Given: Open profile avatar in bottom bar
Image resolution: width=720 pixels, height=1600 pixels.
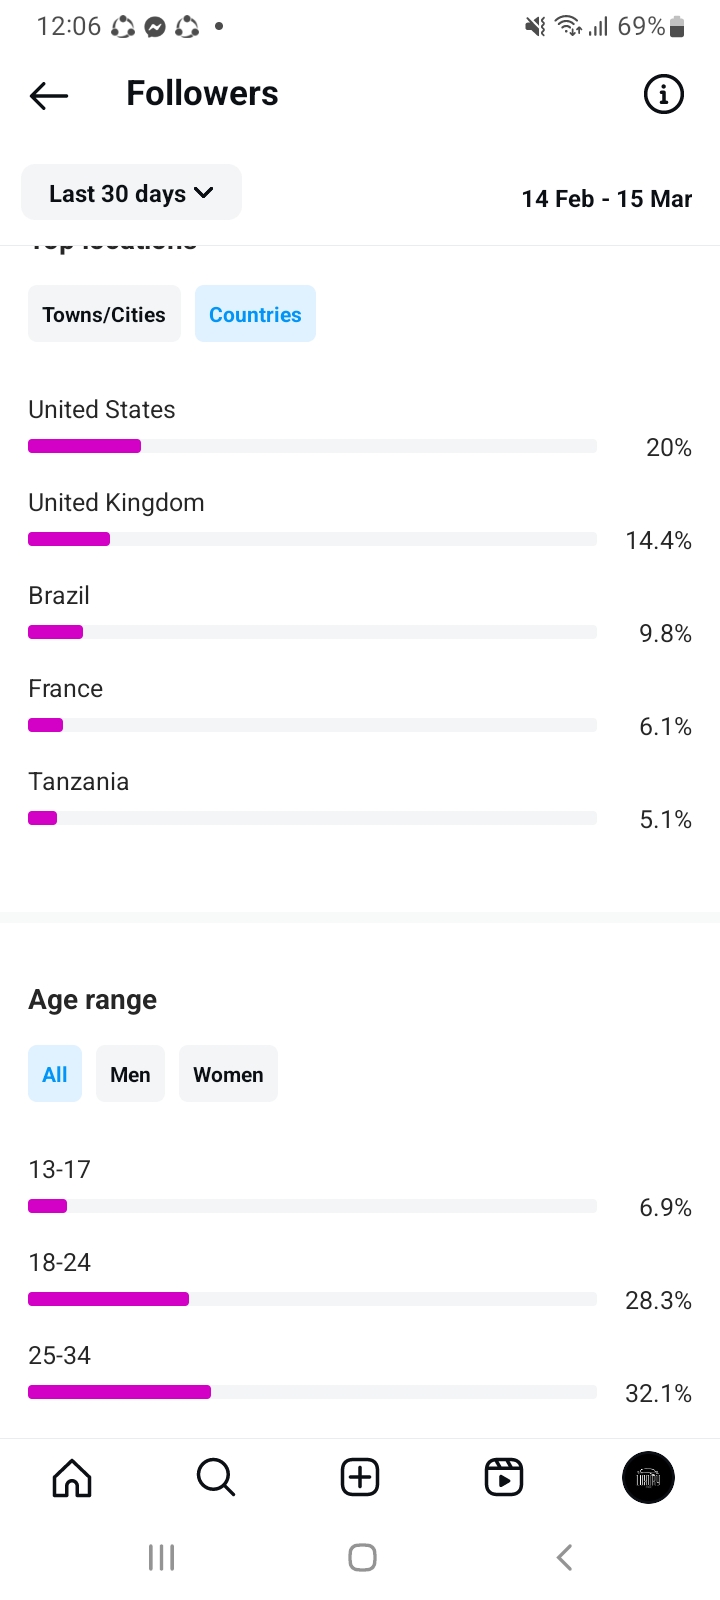Looking at the screenshot, I should coord(648,1477).
